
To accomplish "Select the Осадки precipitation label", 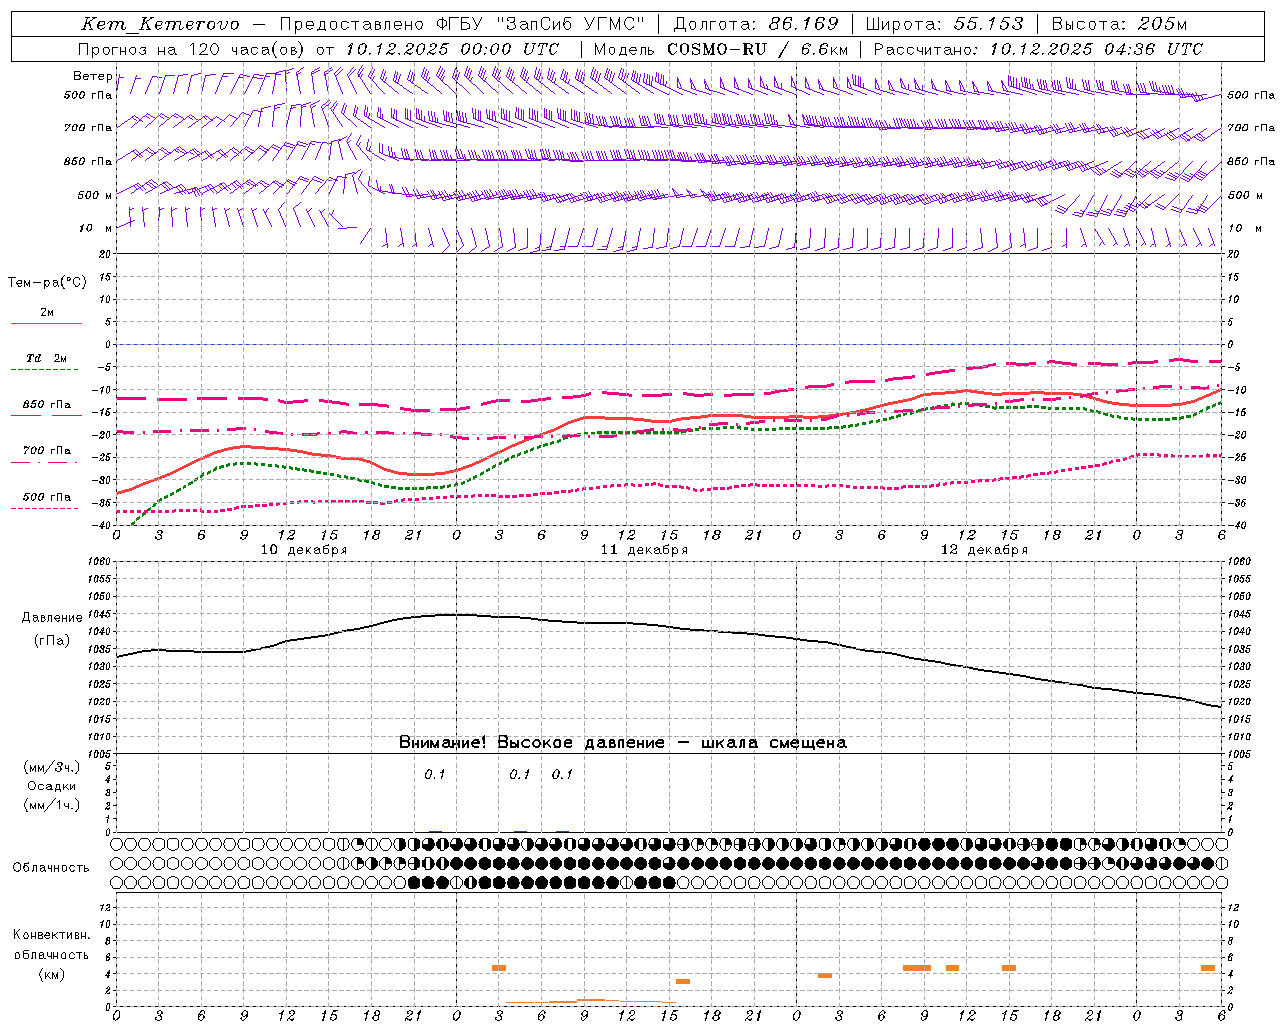I will [51, 786].
